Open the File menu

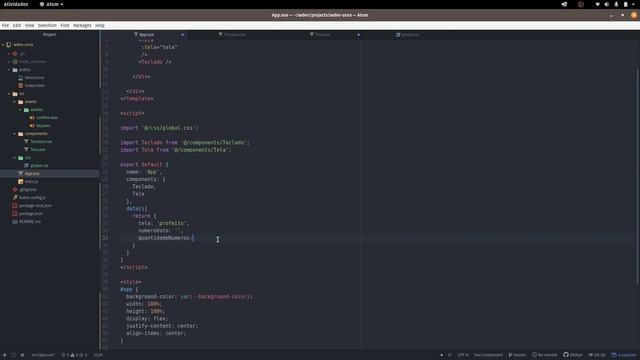click(x=5, y=25)
